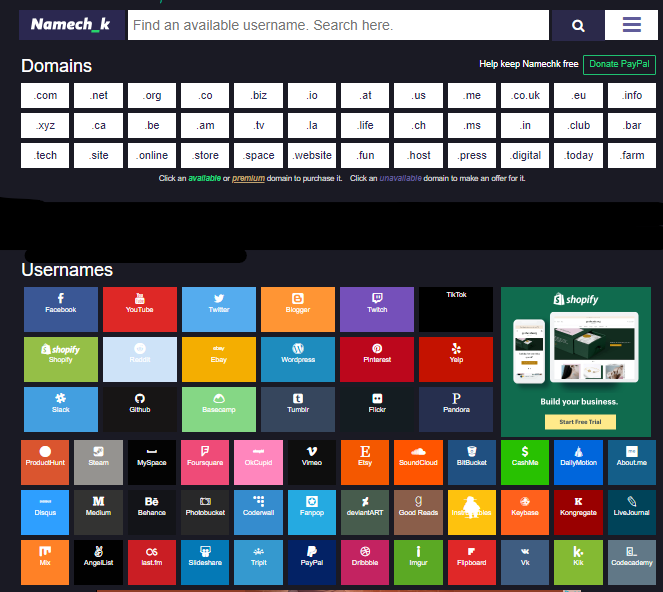Image resolution: width=663 pixels, height=592 pixels.
Task: Click the Pandora tile
Action: point(456,409)
